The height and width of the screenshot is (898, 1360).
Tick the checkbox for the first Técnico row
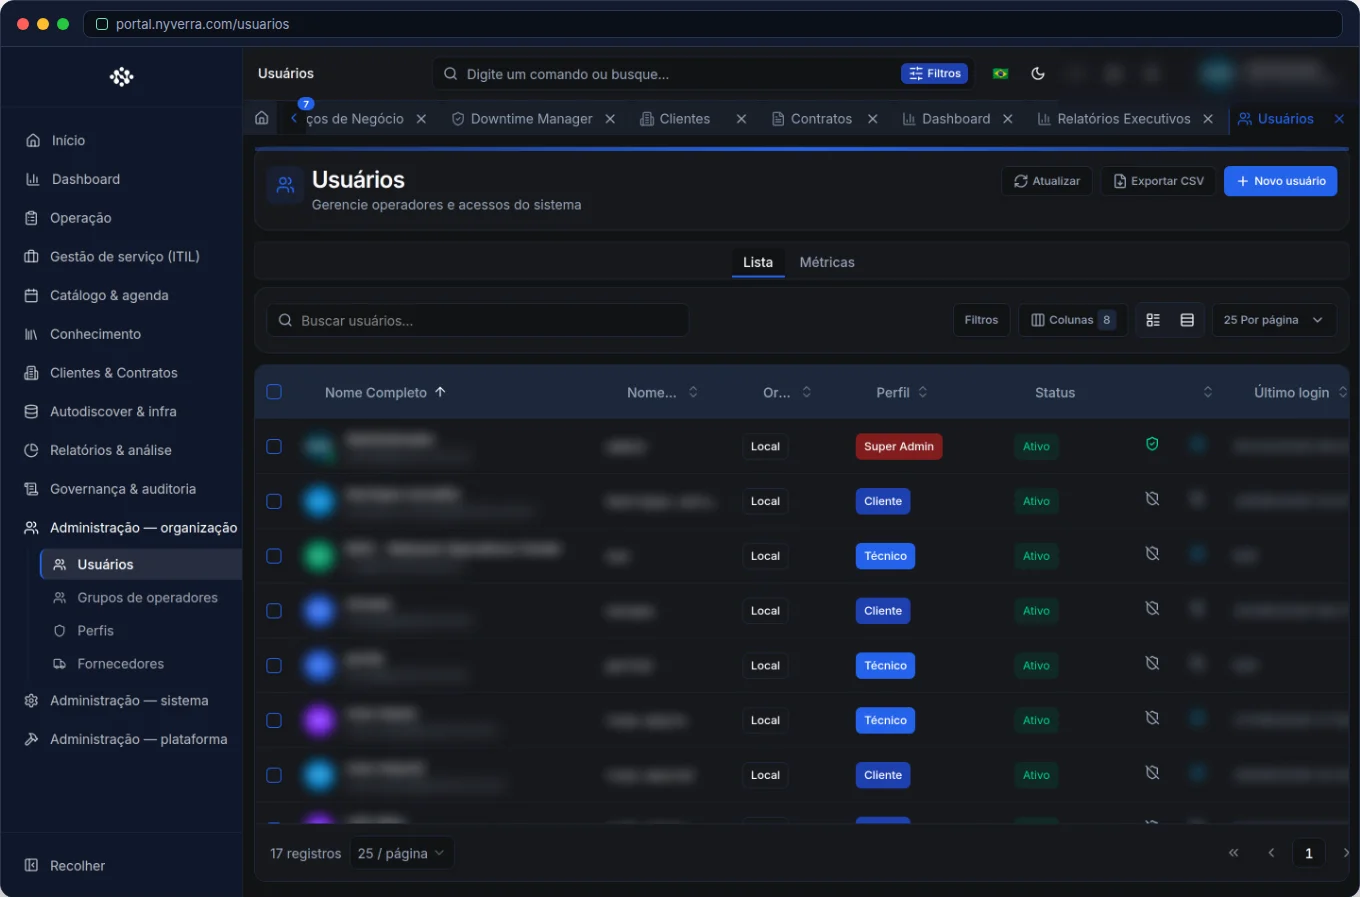274,556
